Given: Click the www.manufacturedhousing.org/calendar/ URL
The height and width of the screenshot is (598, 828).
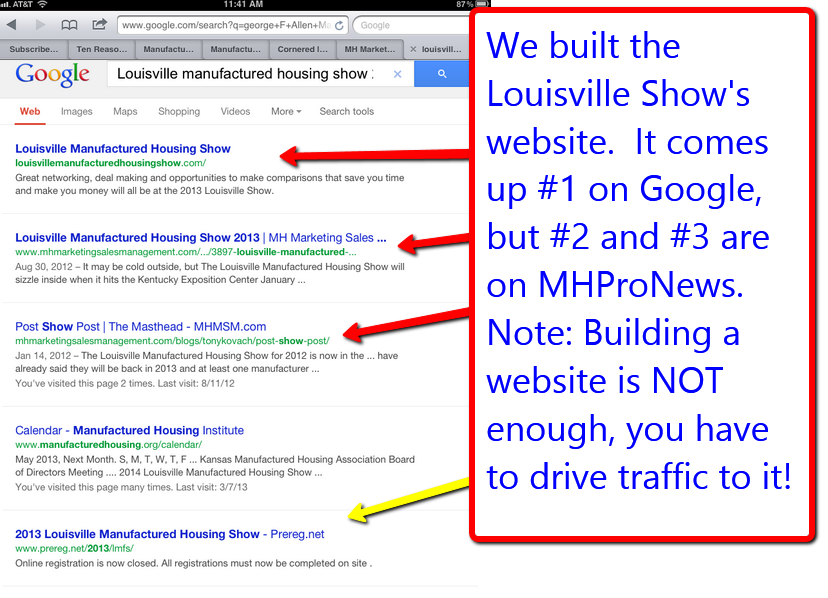Looking at the screenshot, I should (108, 445).
